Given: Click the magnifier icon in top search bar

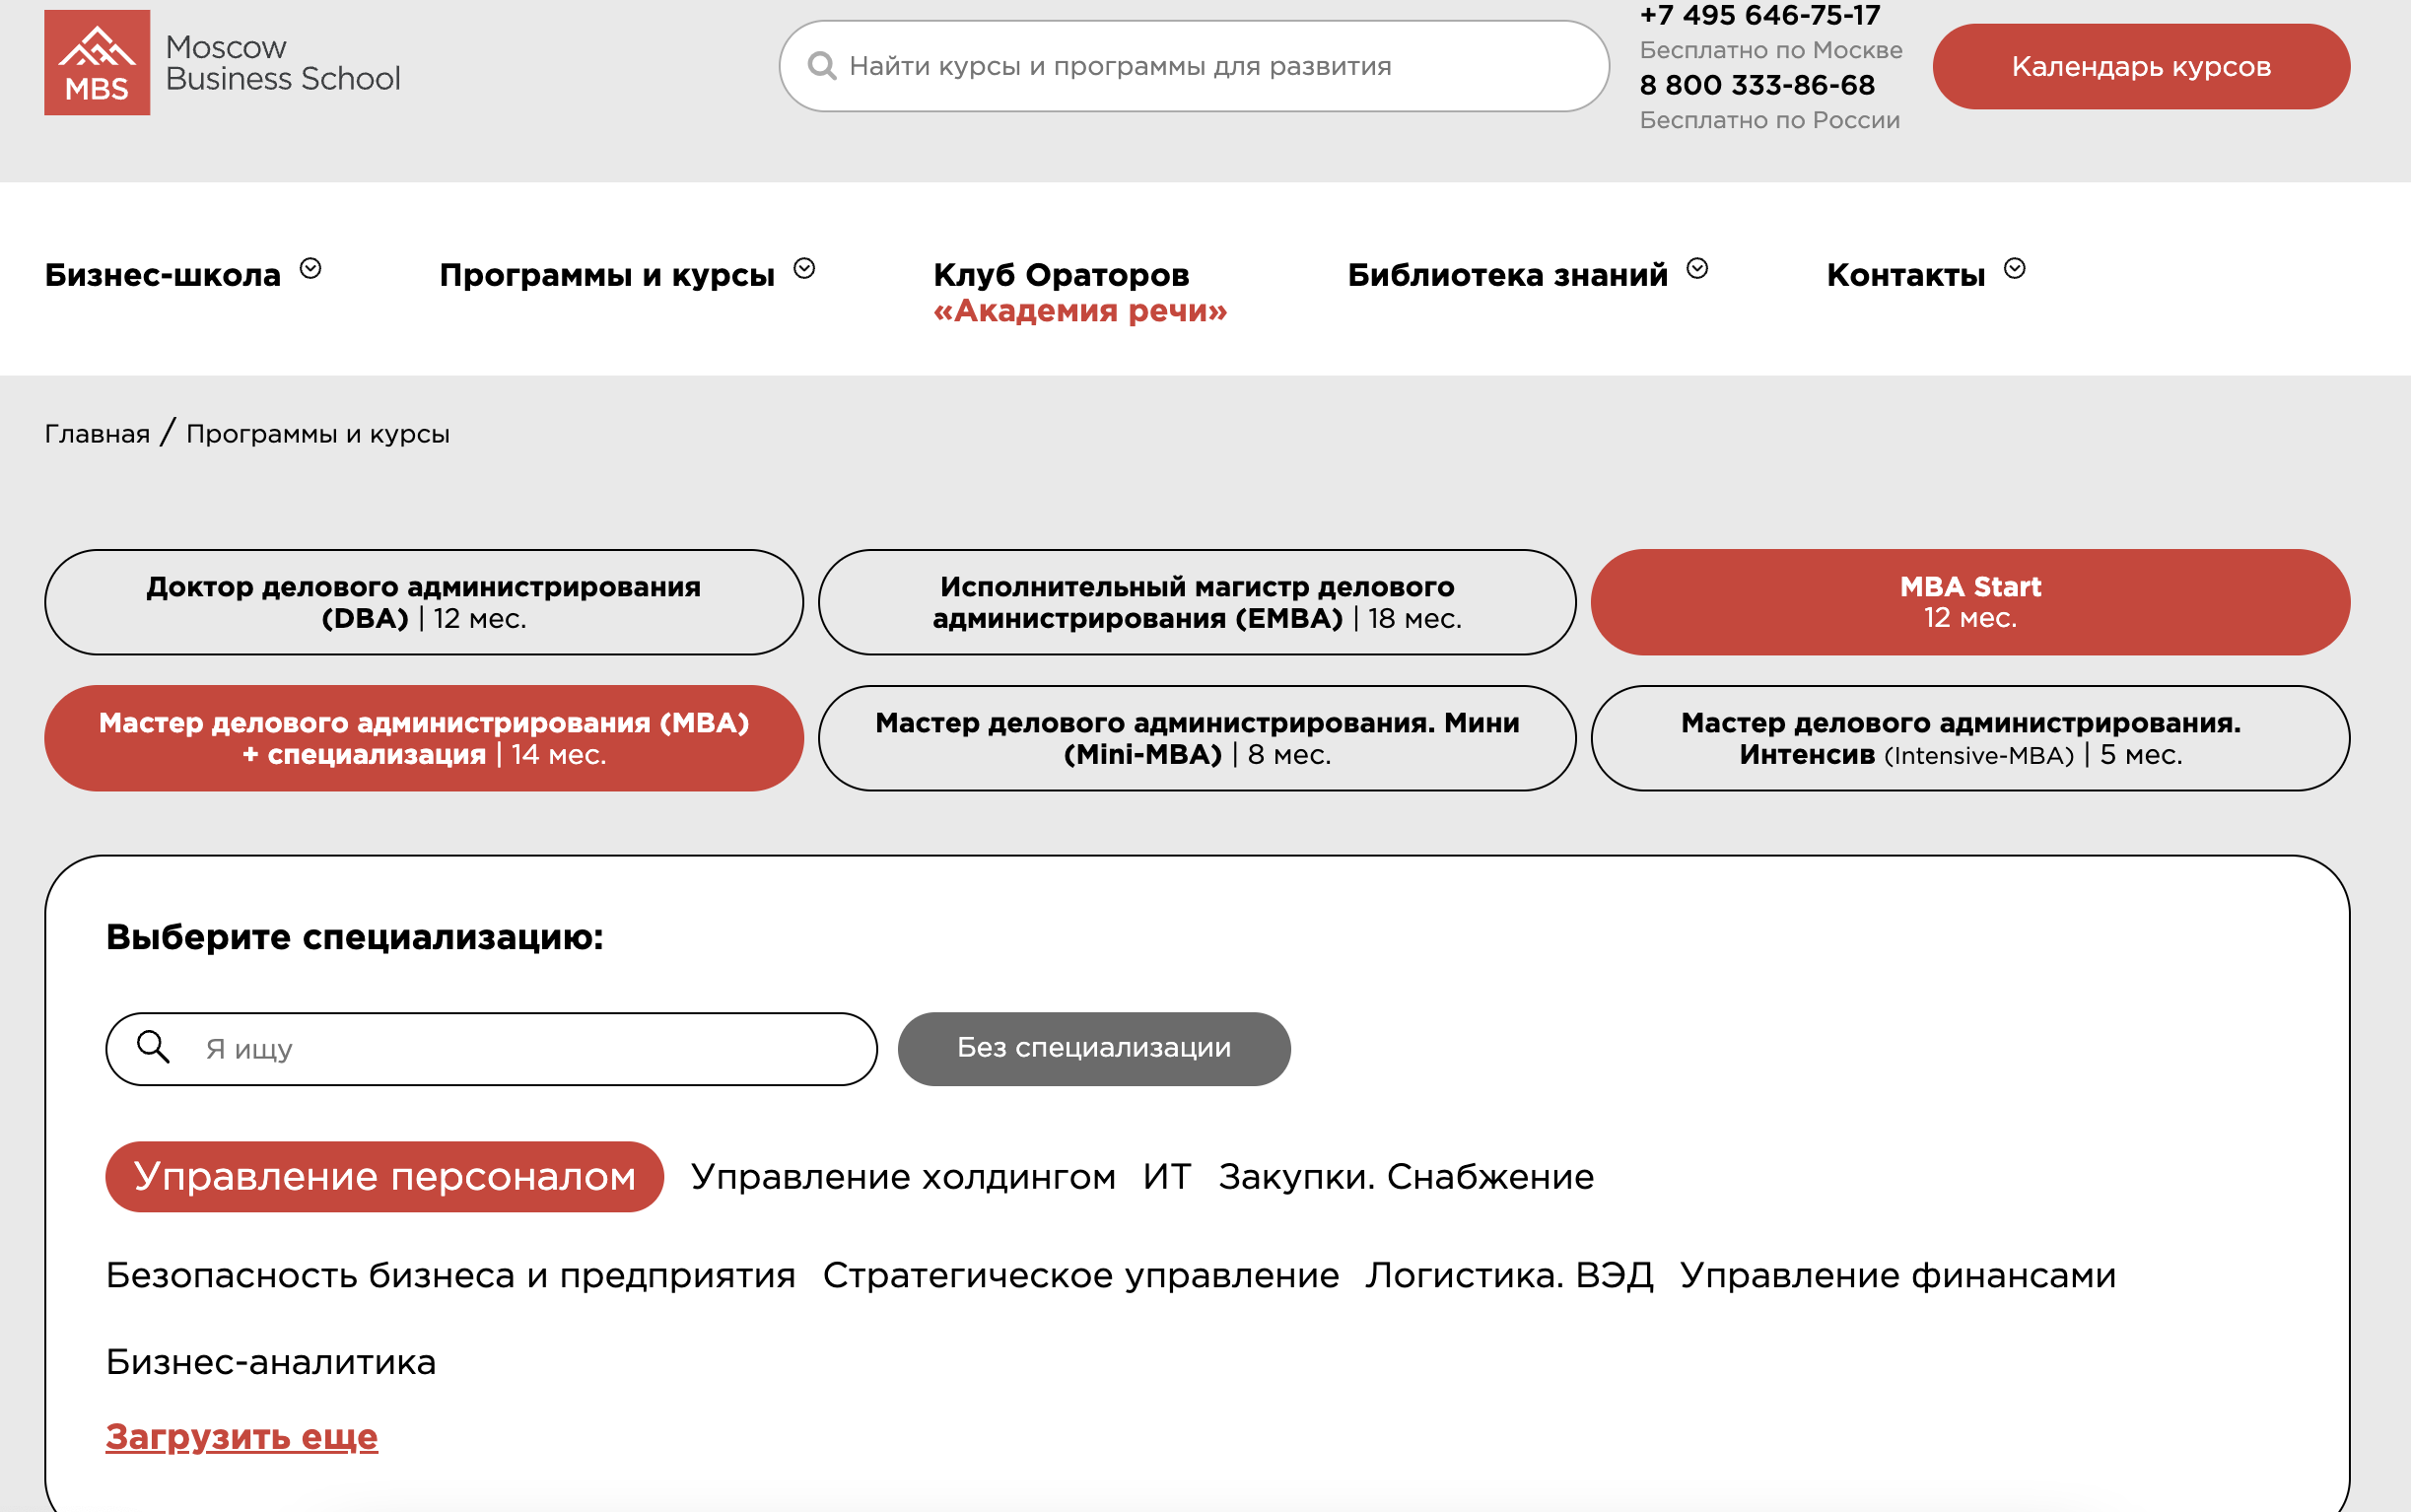Looking at the screenshot, I should [822, 66].
